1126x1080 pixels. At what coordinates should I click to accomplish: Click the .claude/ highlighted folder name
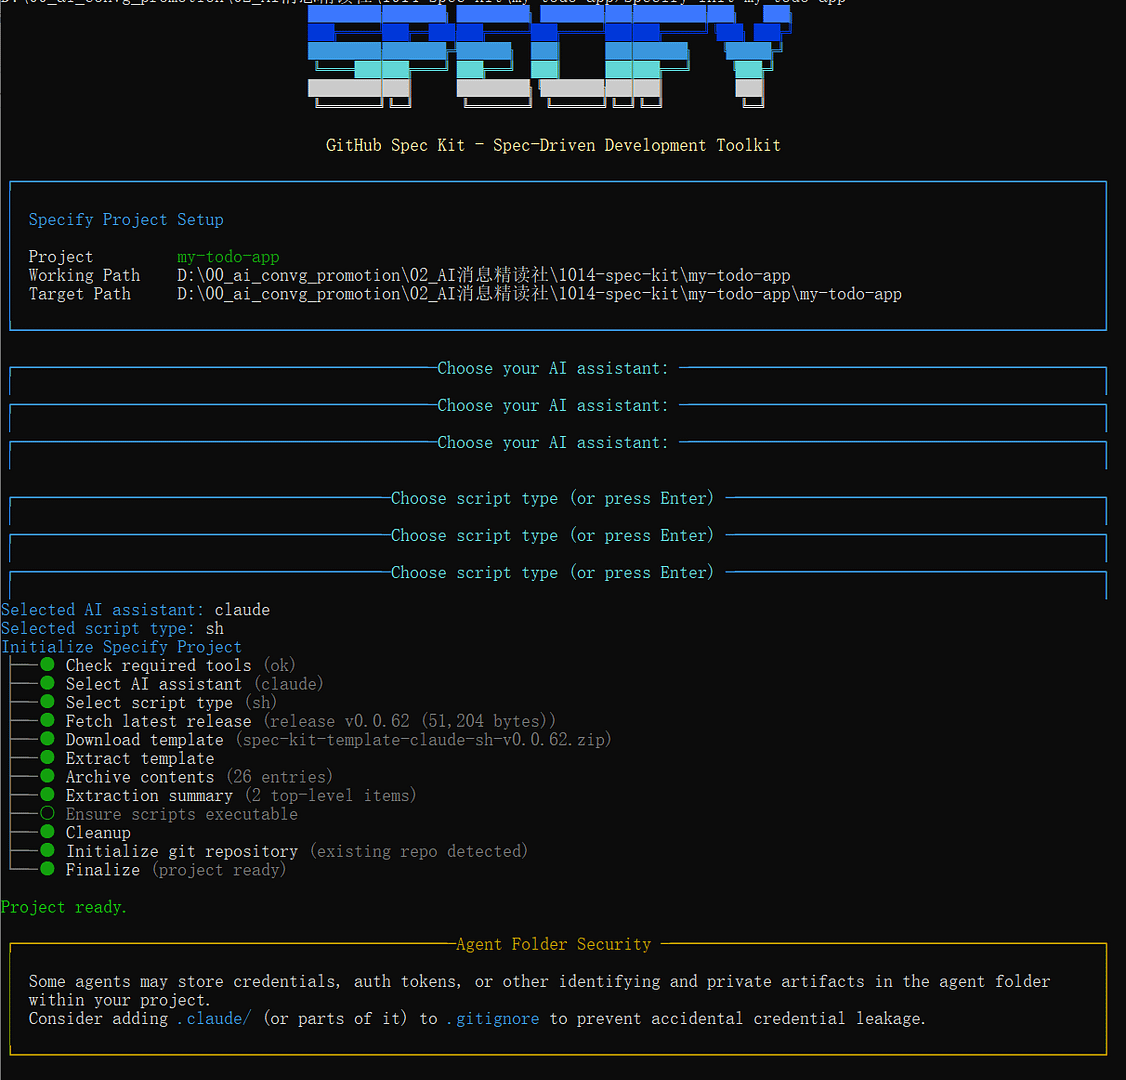click(x=214, y=1018)
